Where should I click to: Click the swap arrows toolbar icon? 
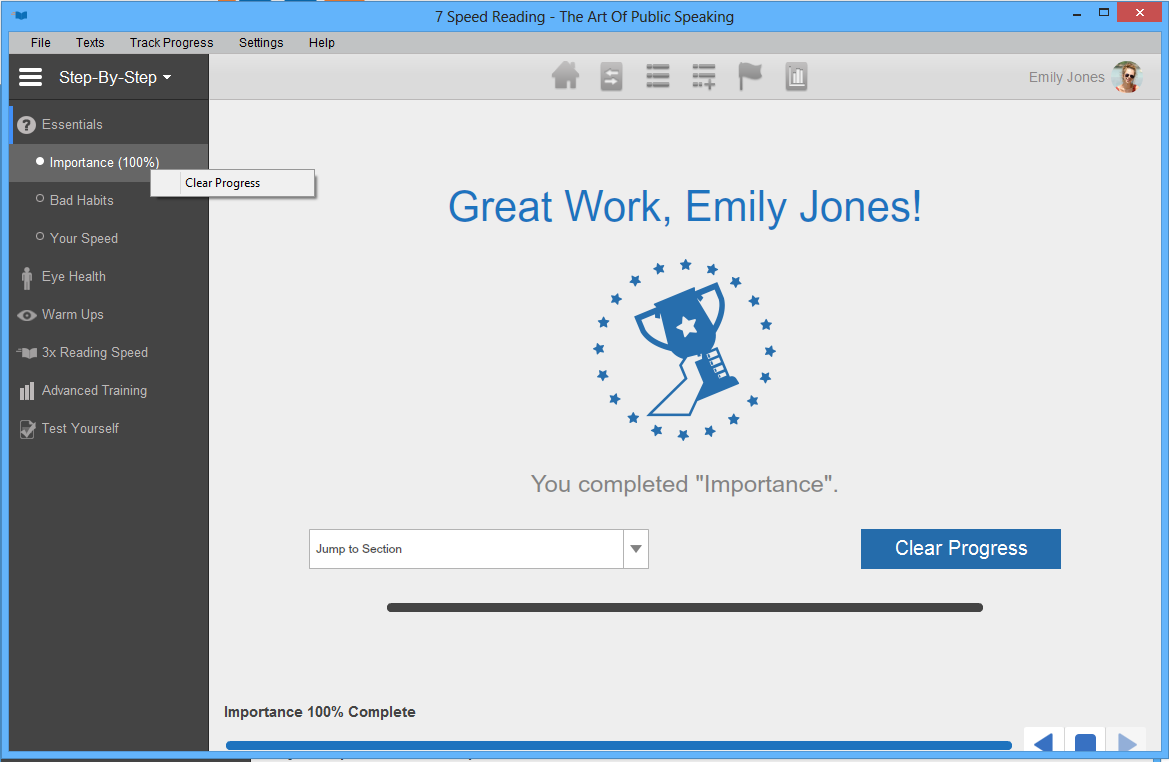(611, 77)
